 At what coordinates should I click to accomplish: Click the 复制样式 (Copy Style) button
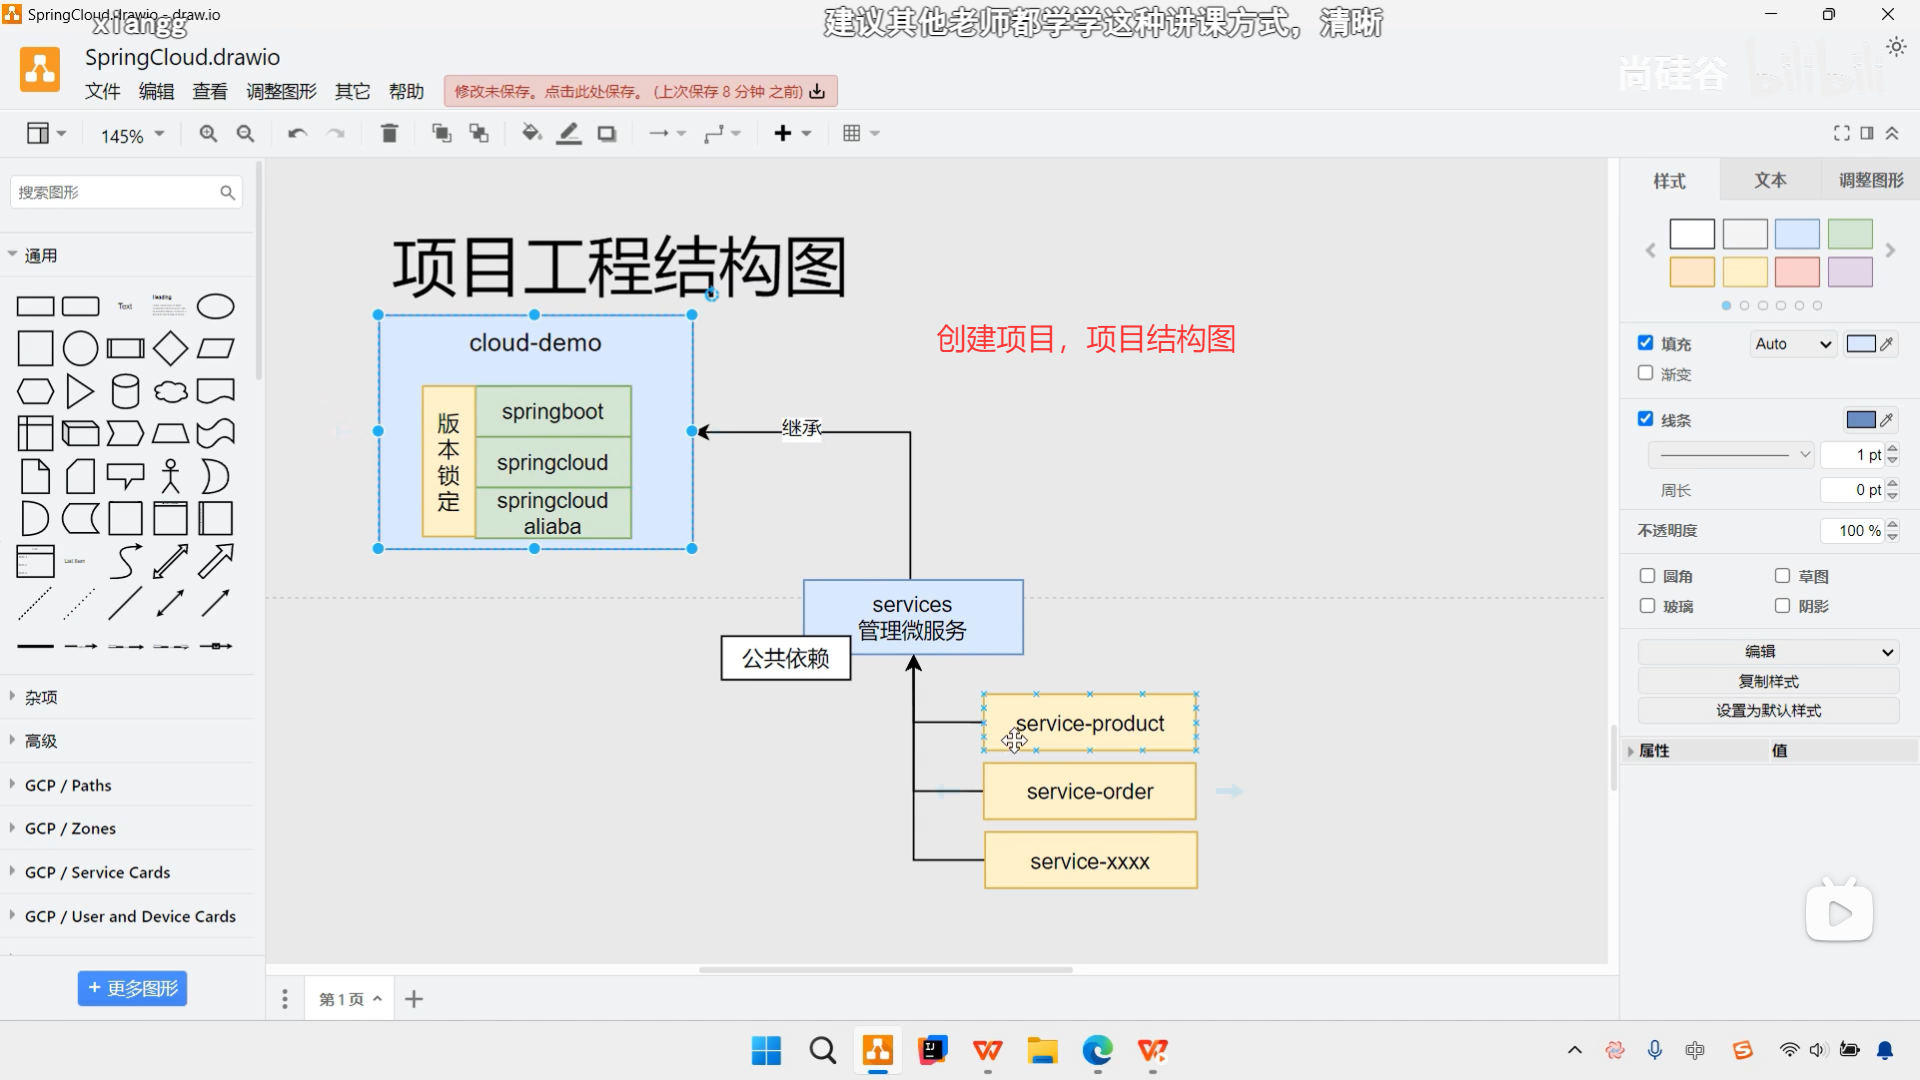click(1766, 681)
